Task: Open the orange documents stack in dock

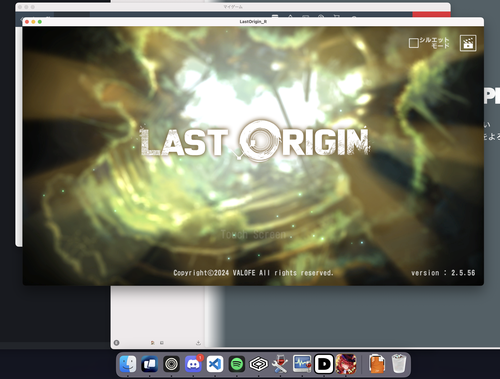Action: coord(377,364)
